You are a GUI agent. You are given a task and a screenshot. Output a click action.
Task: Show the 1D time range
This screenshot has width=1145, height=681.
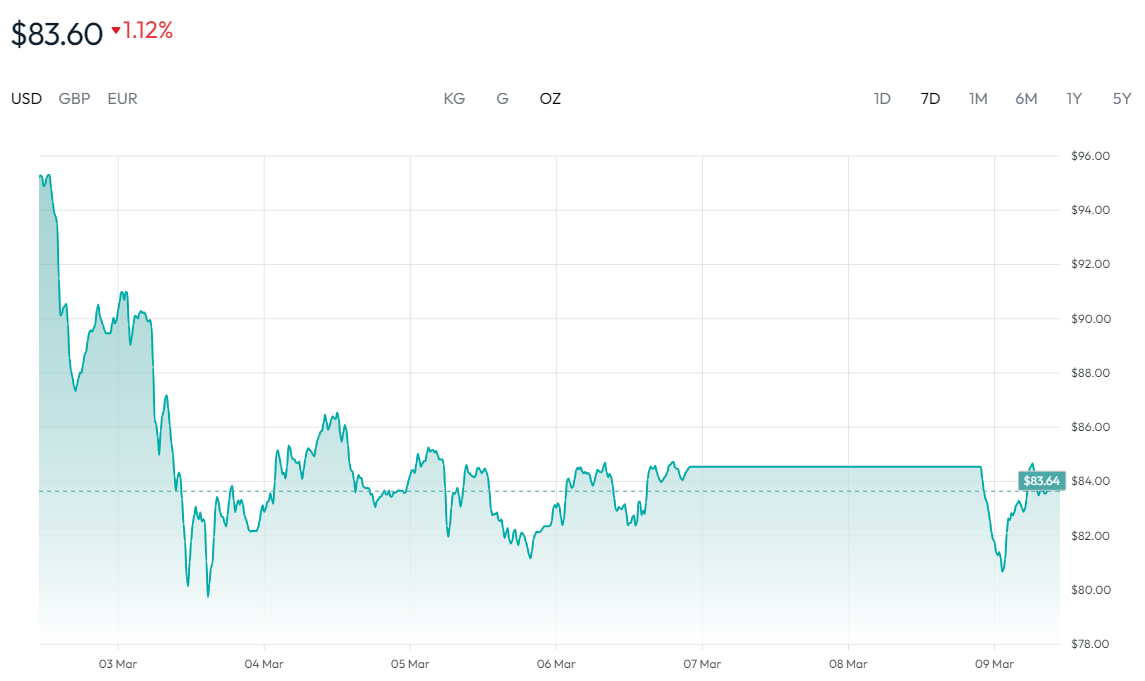(882, 98)
